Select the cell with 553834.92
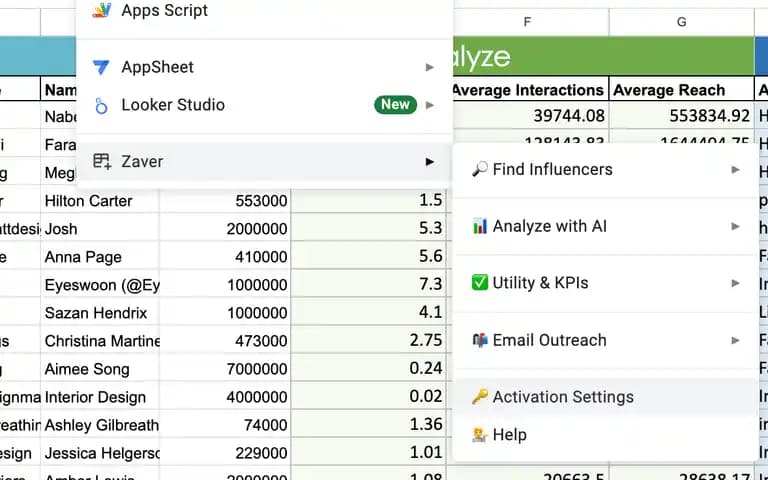 click(x=682, y=116)
